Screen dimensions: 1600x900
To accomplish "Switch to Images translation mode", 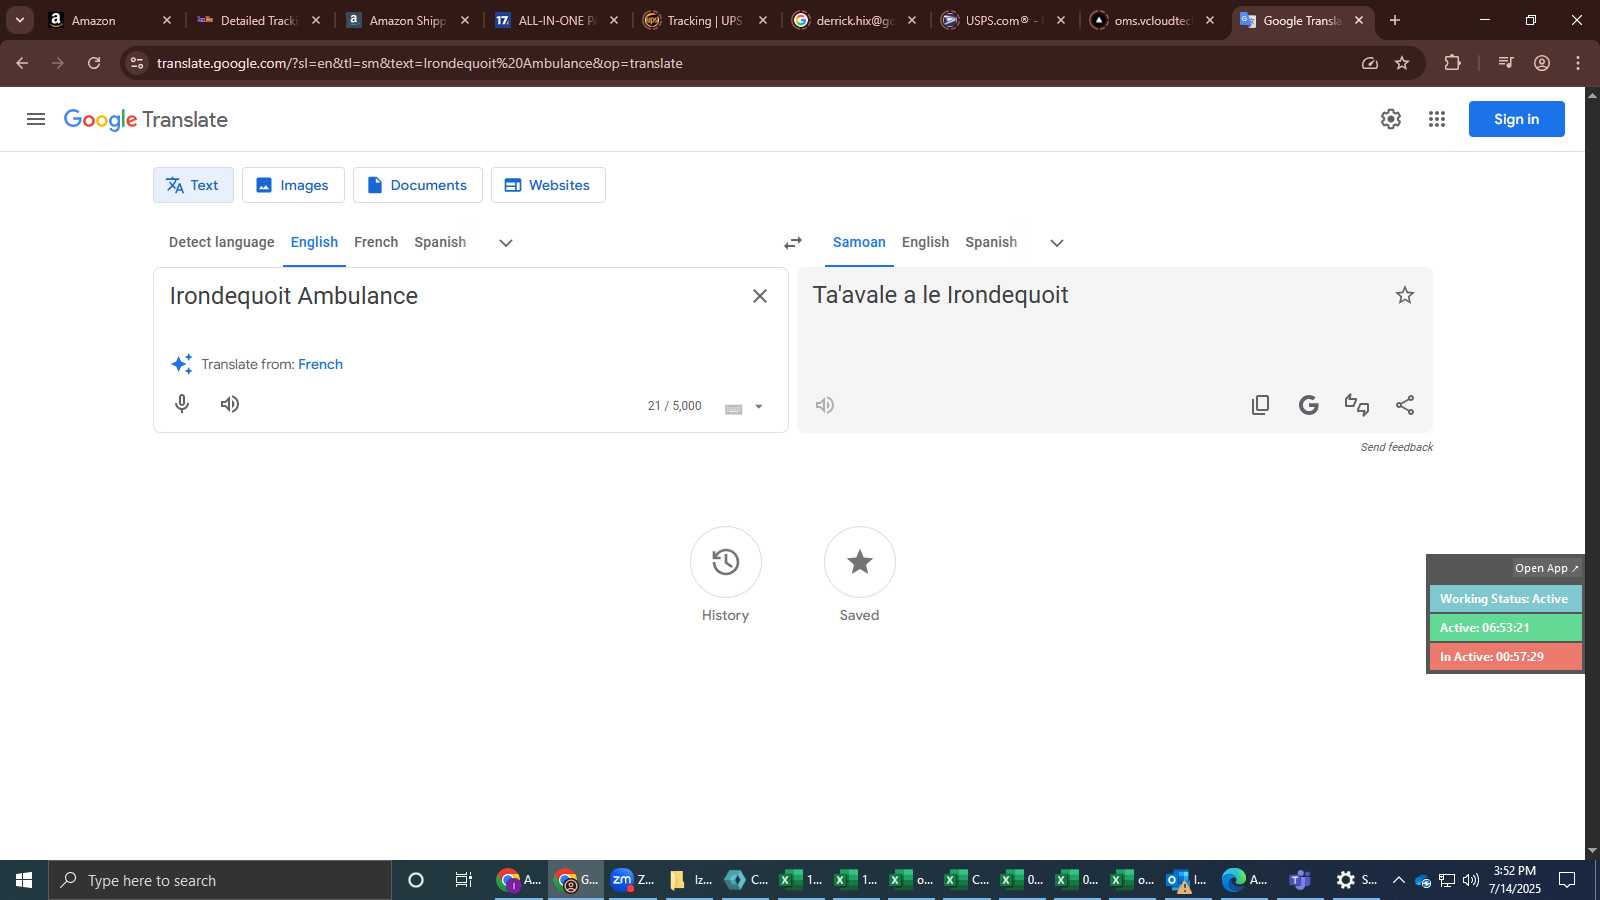I will point(293,185).
